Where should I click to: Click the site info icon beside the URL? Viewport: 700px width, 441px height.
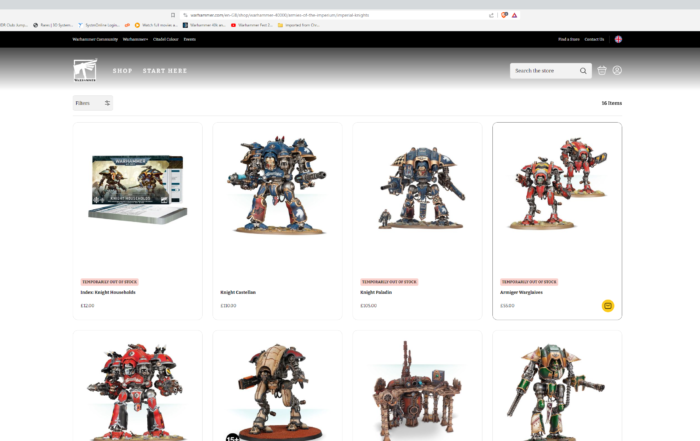tap(185, 15)
